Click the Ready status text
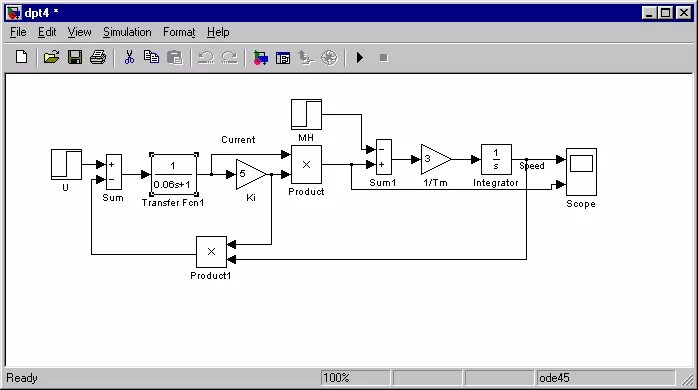 (22, 378)
